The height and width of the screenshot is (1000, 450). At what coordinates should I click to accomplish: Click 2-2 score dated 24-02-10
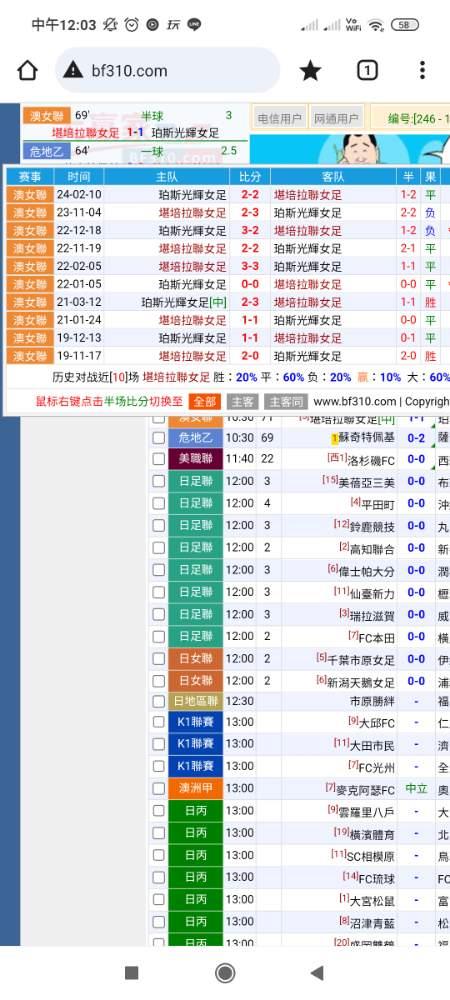click(x=250, y=195)
